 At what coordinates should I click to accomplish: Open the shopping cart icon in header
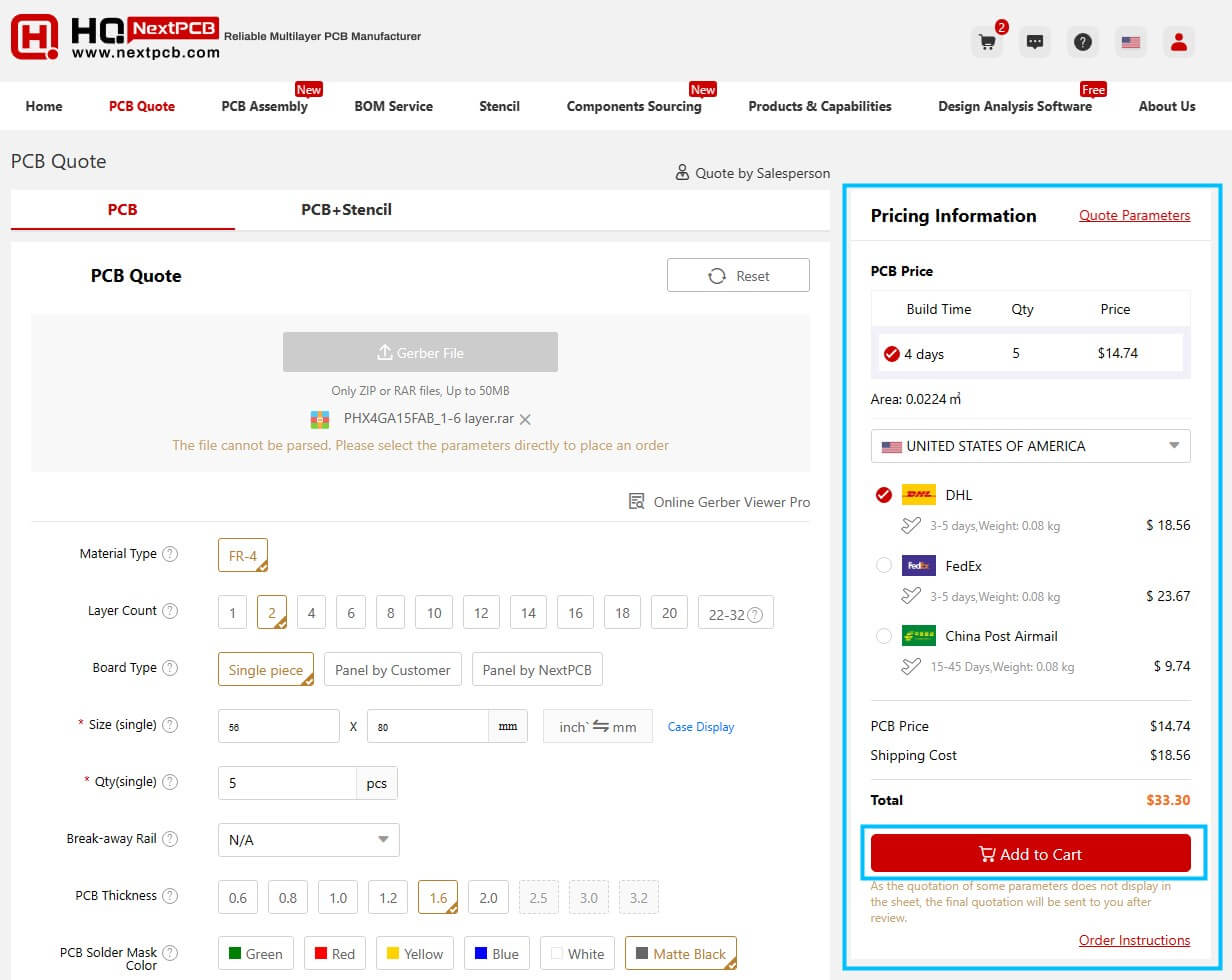[x=987, y=42]
